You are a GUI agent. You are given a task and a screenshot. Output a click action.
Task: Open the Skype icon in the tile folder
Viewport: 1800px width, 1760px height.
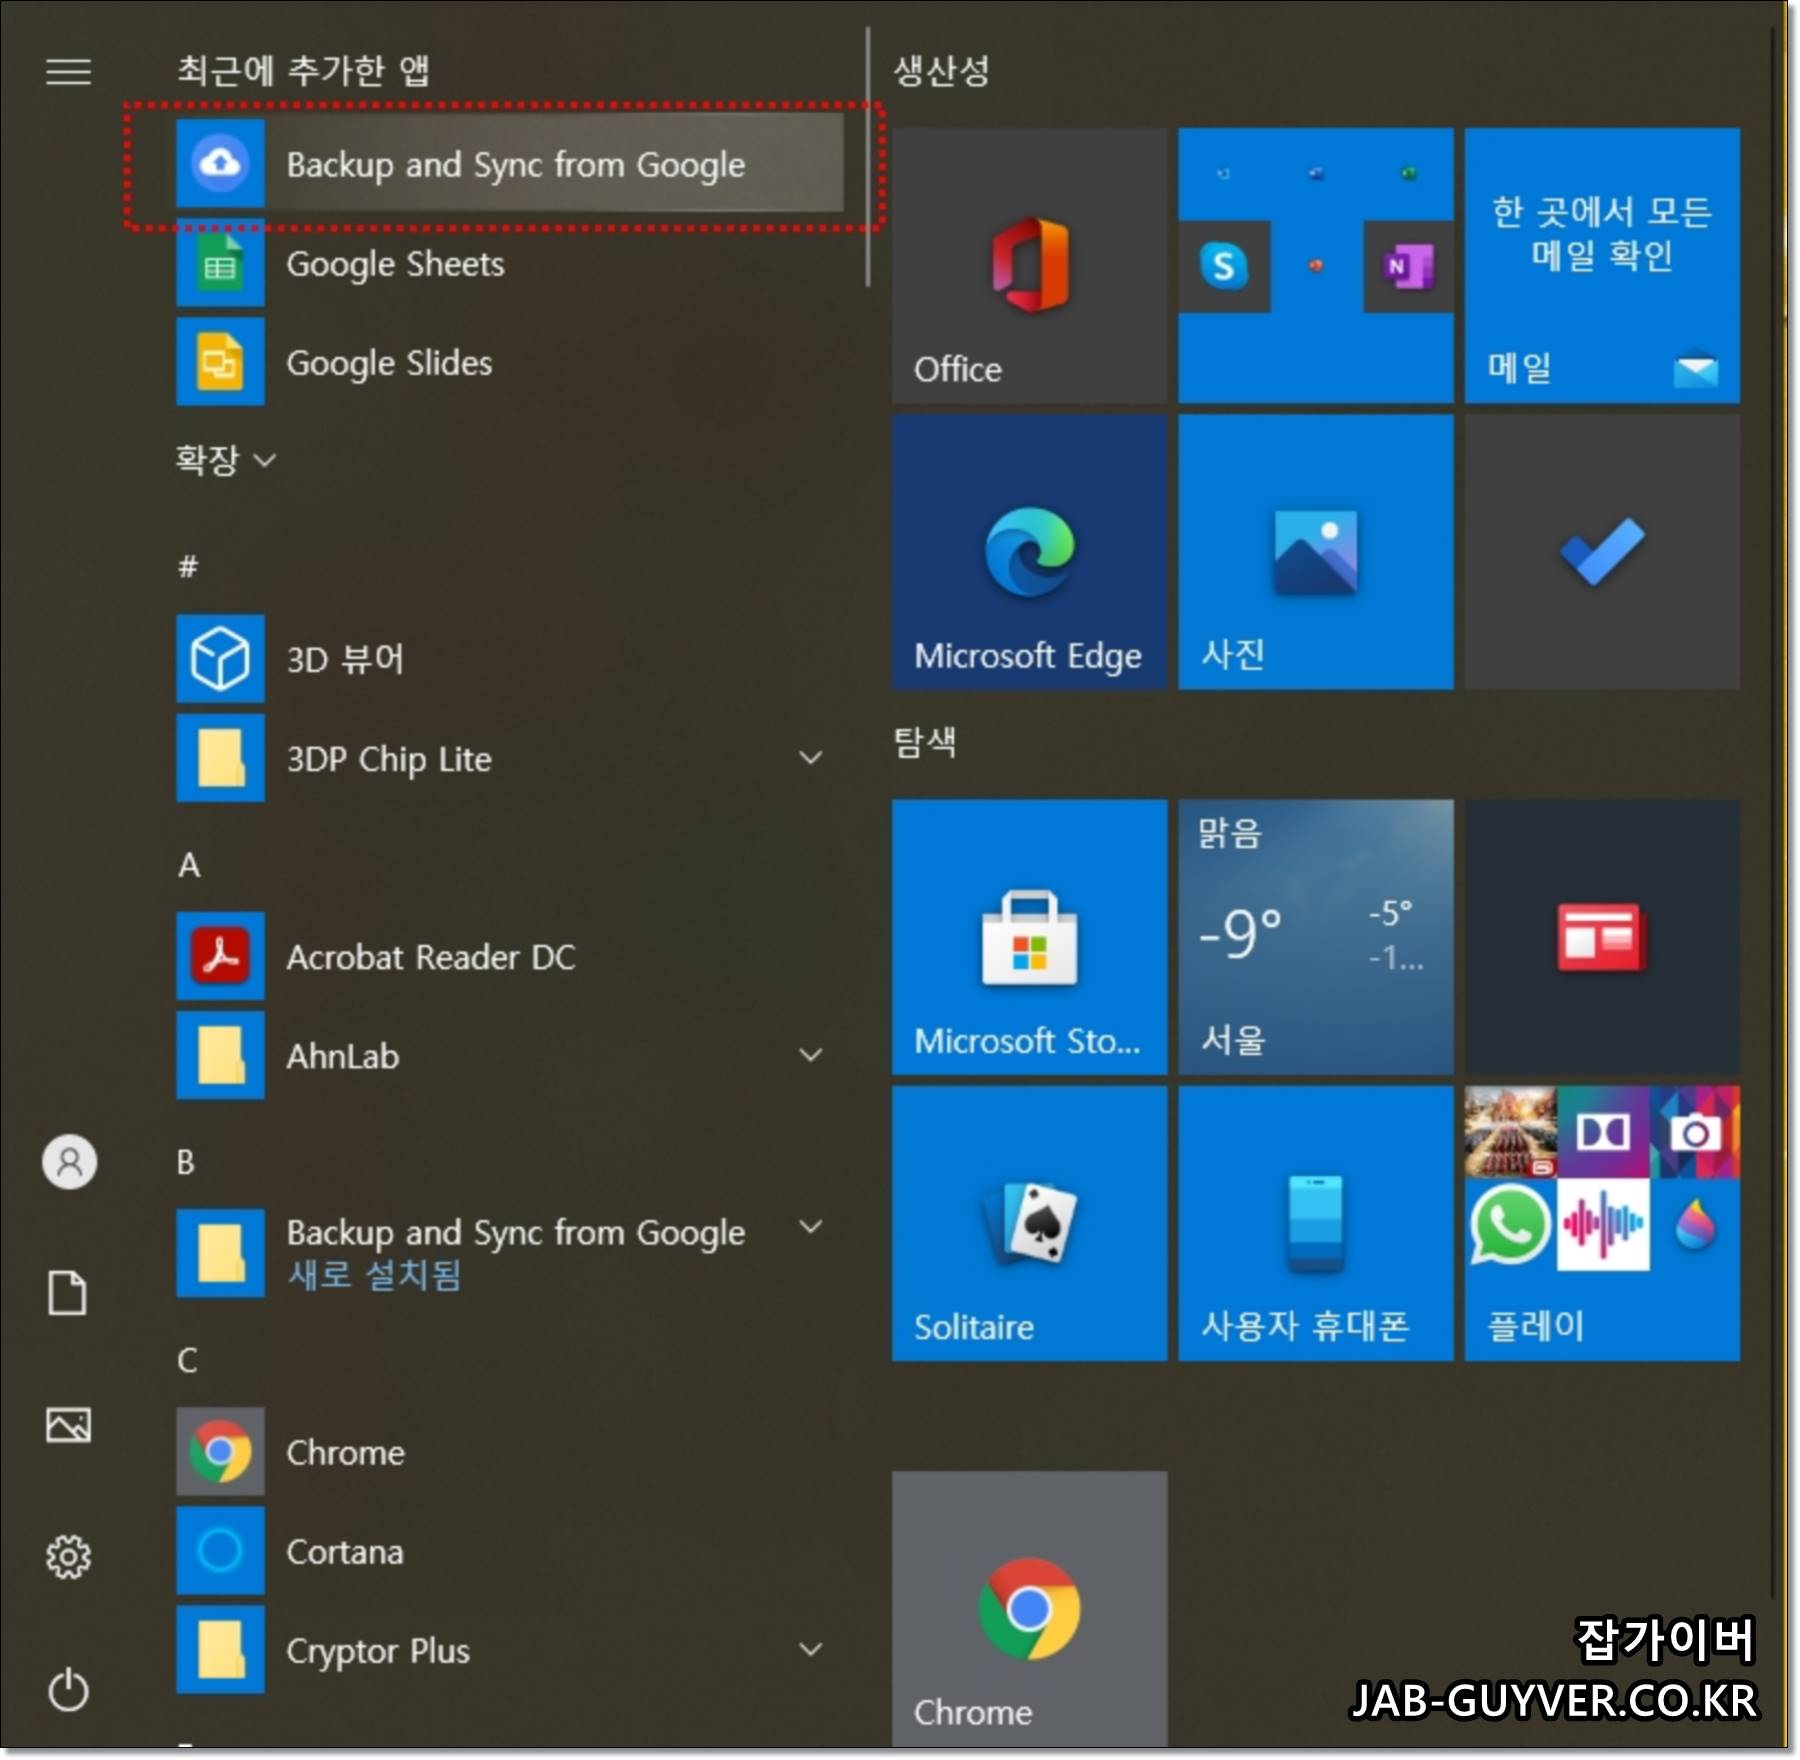click(x=1224, y=266)
